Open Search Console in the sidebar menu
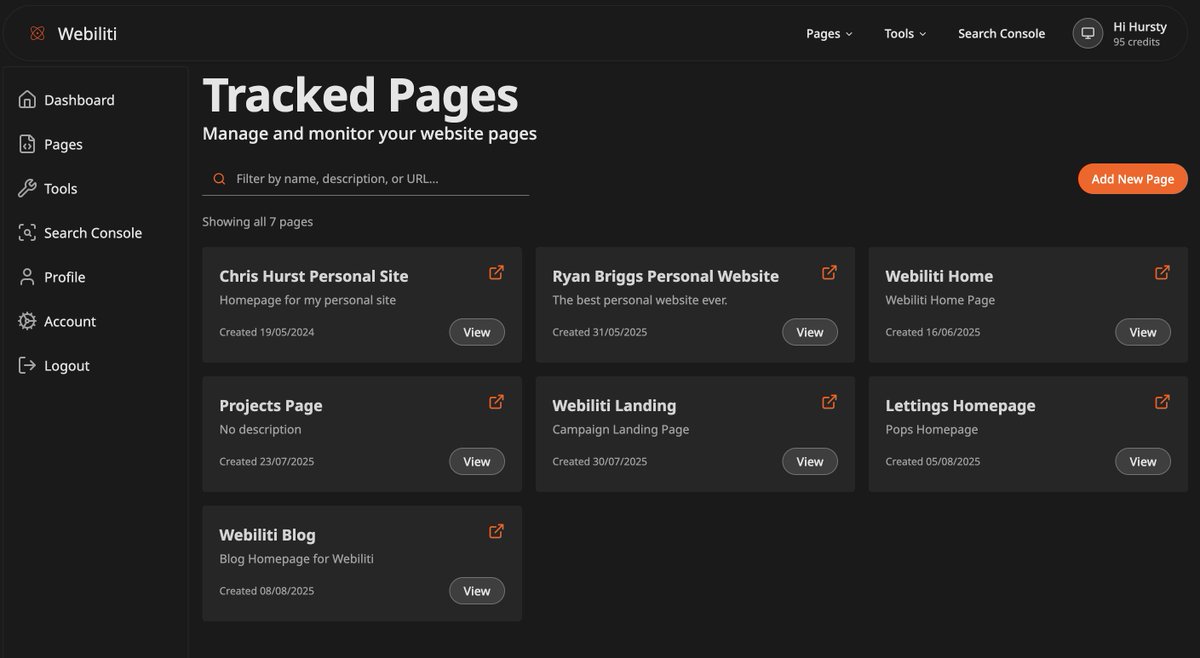Viewport: 1200px width, 658px height. click(x=93, y=233)
